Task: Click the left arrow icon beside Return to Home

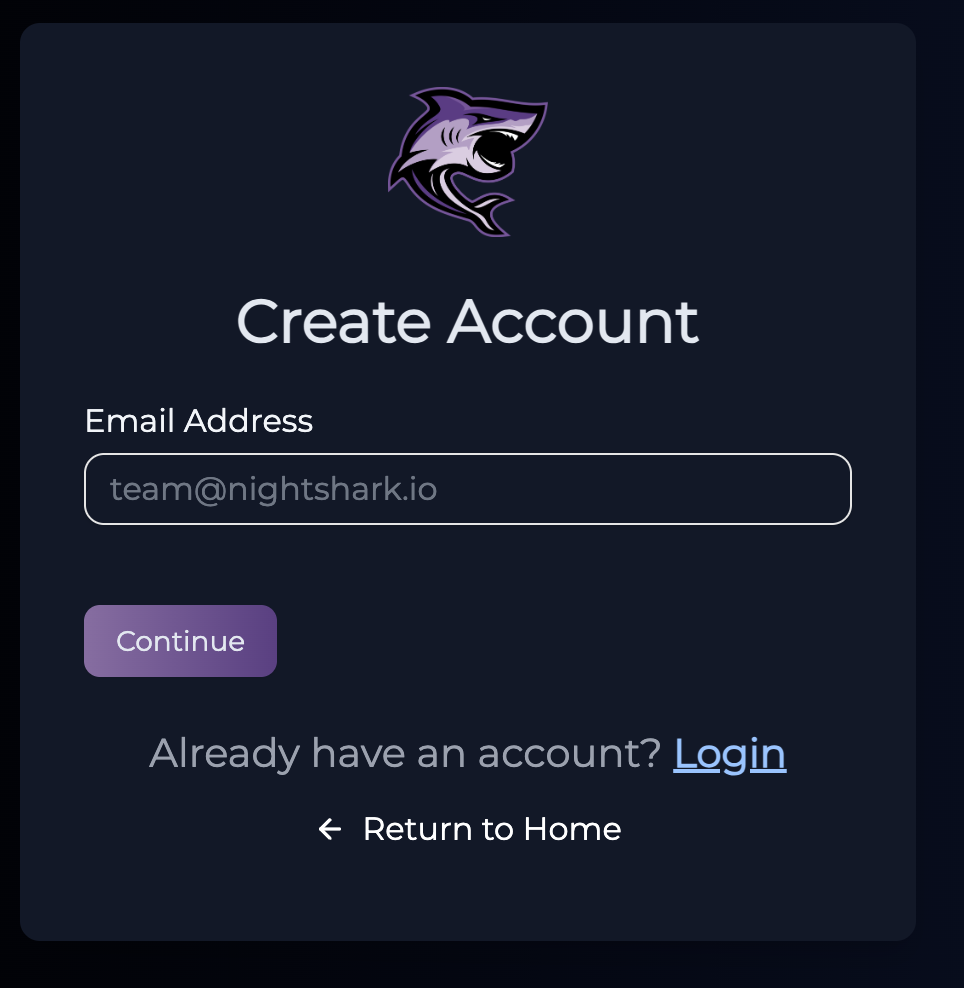Action: [x=330, y=829]
